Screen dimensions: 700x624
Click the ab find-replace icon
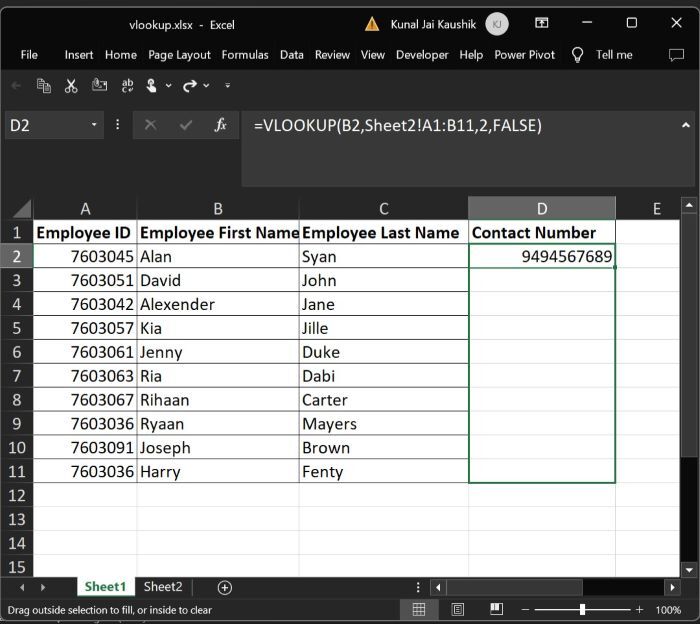point(127,85)
